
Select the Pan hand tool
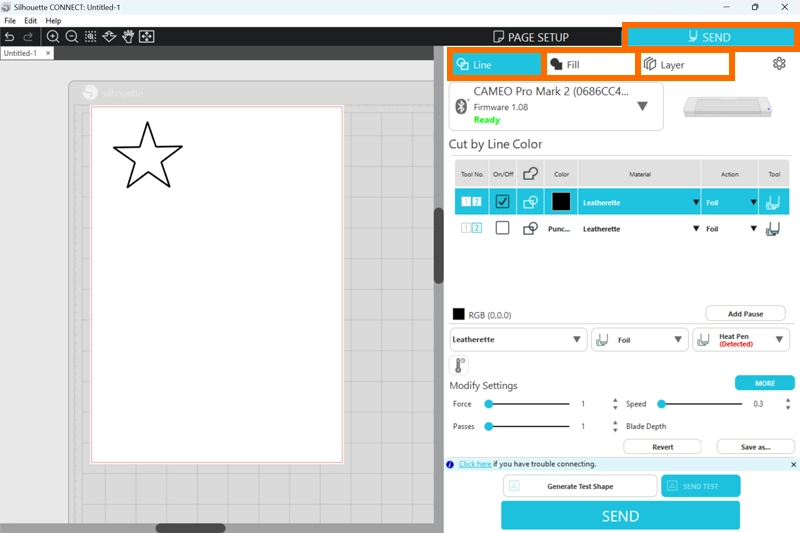point(128,37)
